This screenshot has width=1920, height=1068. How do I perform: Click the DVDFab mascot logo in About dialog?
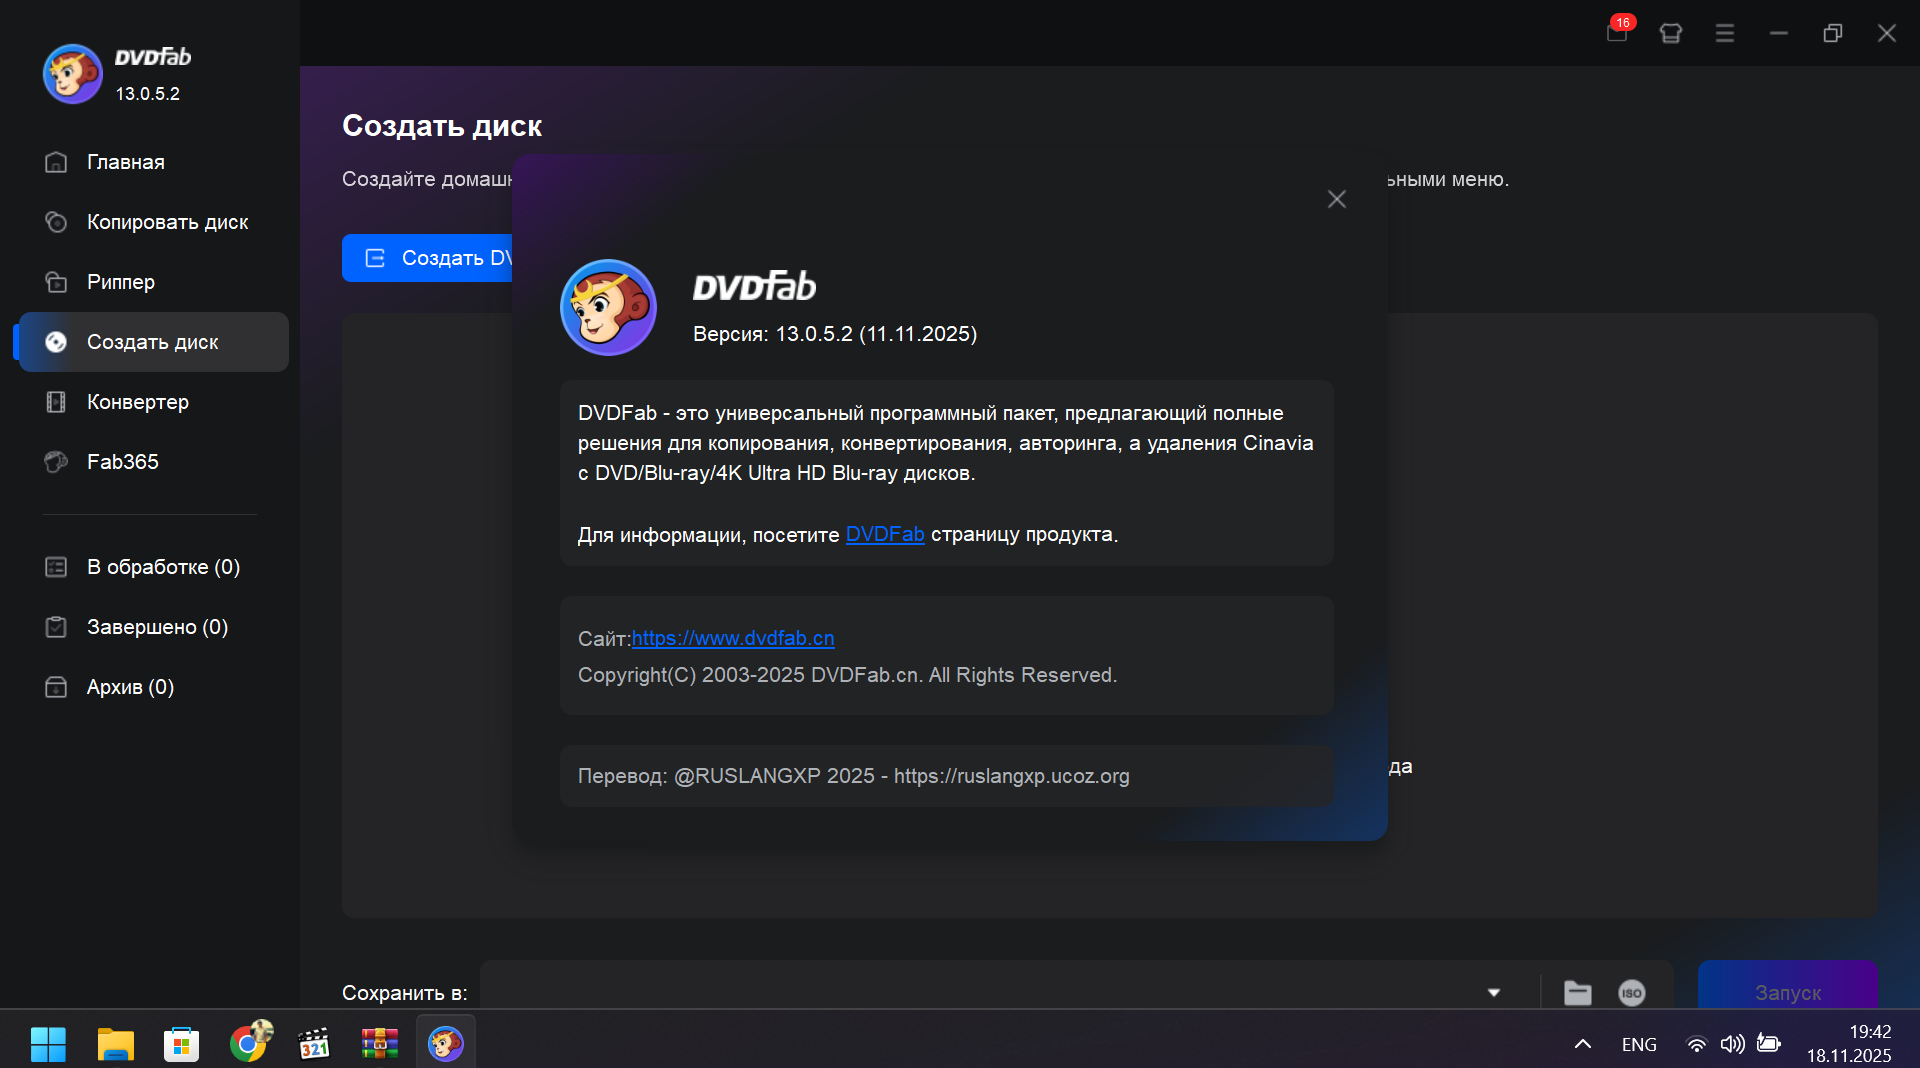coord(608,307)
